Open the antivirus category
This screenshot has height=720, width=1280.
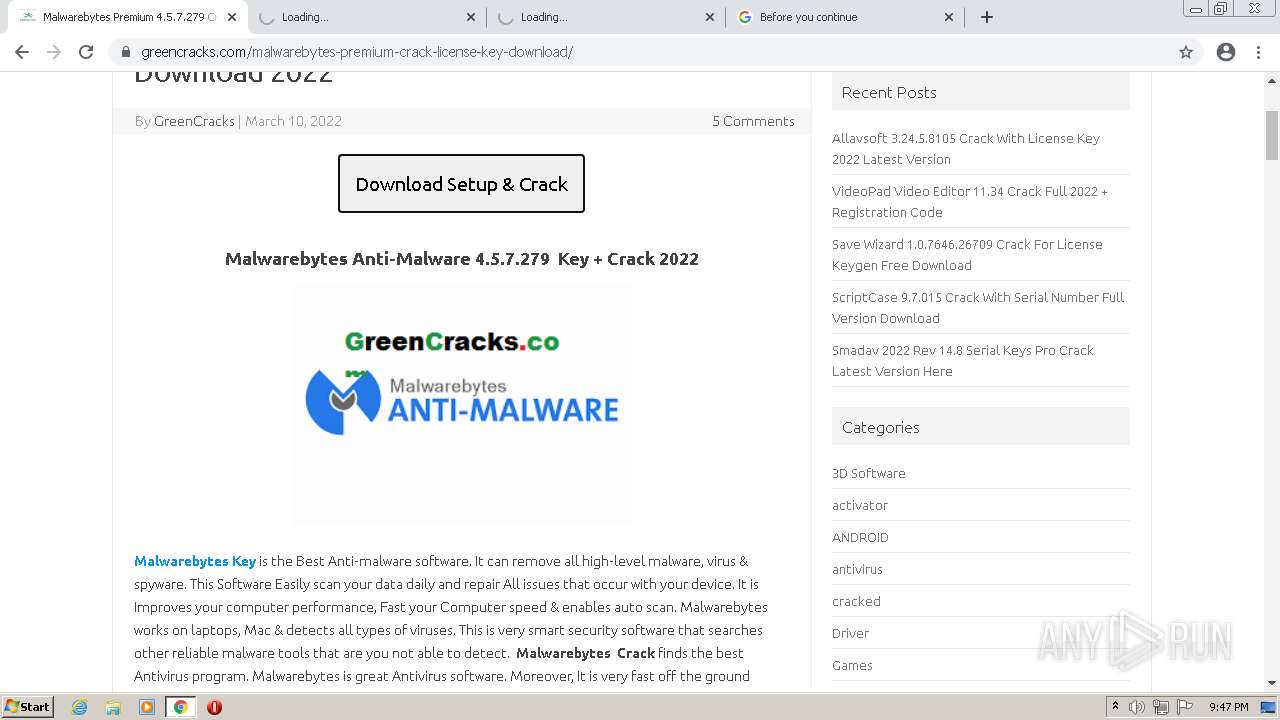point(857,569)
